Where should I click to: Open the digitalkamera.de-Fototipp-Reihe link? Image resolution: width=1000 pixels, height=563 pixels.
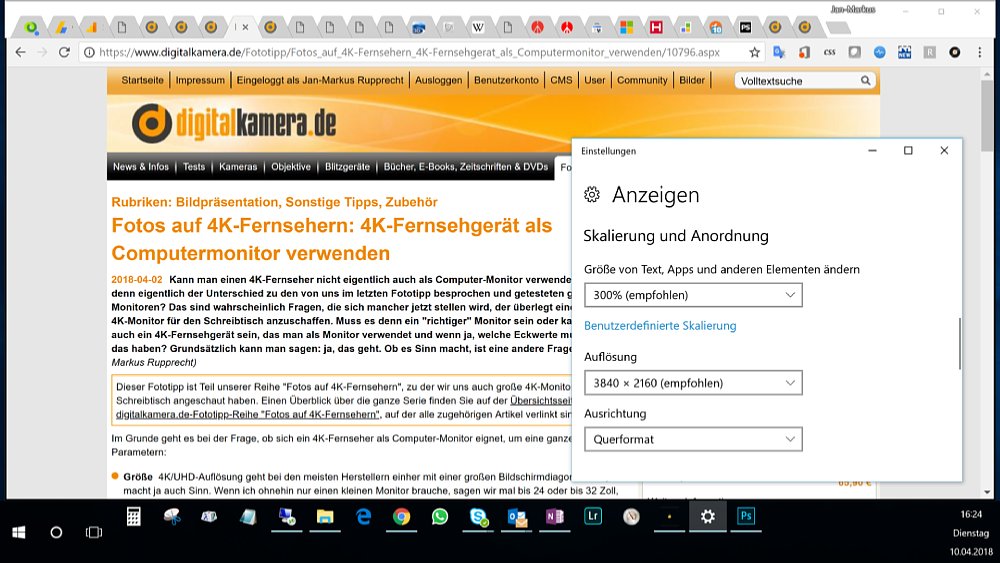[x=247, y=414]
